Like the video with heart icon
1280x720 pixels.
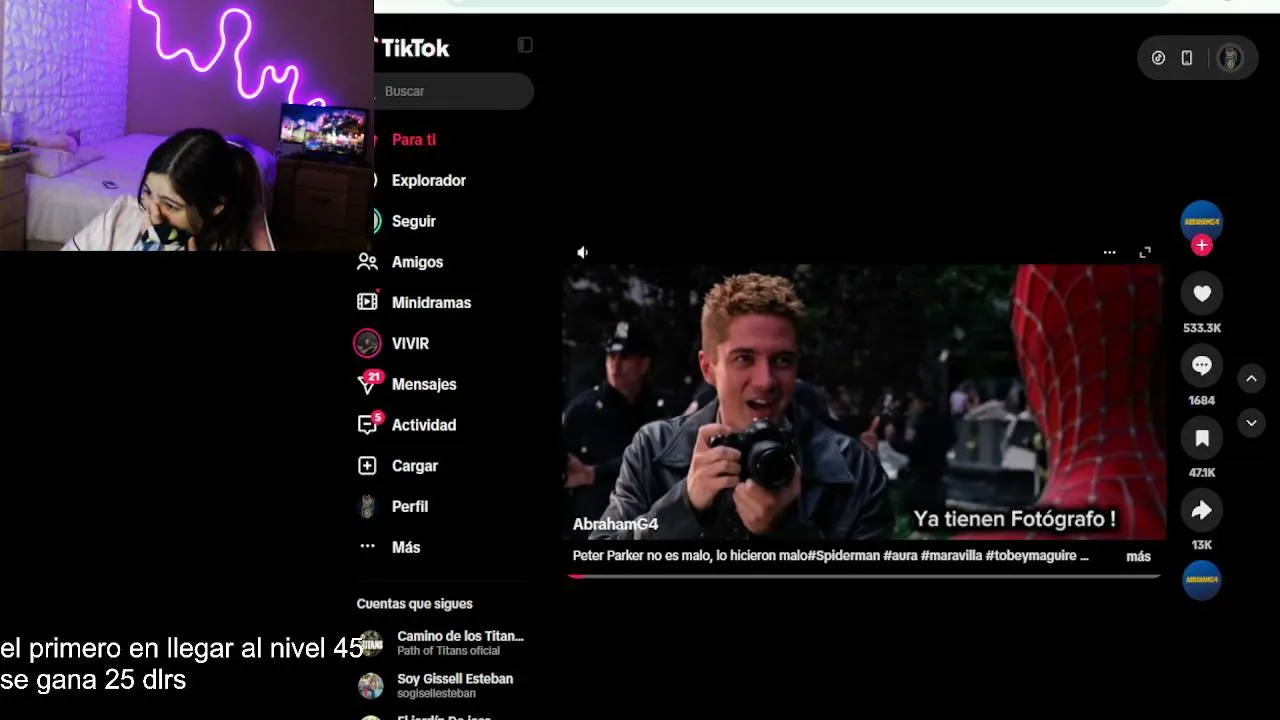(x=1202, y=293)
